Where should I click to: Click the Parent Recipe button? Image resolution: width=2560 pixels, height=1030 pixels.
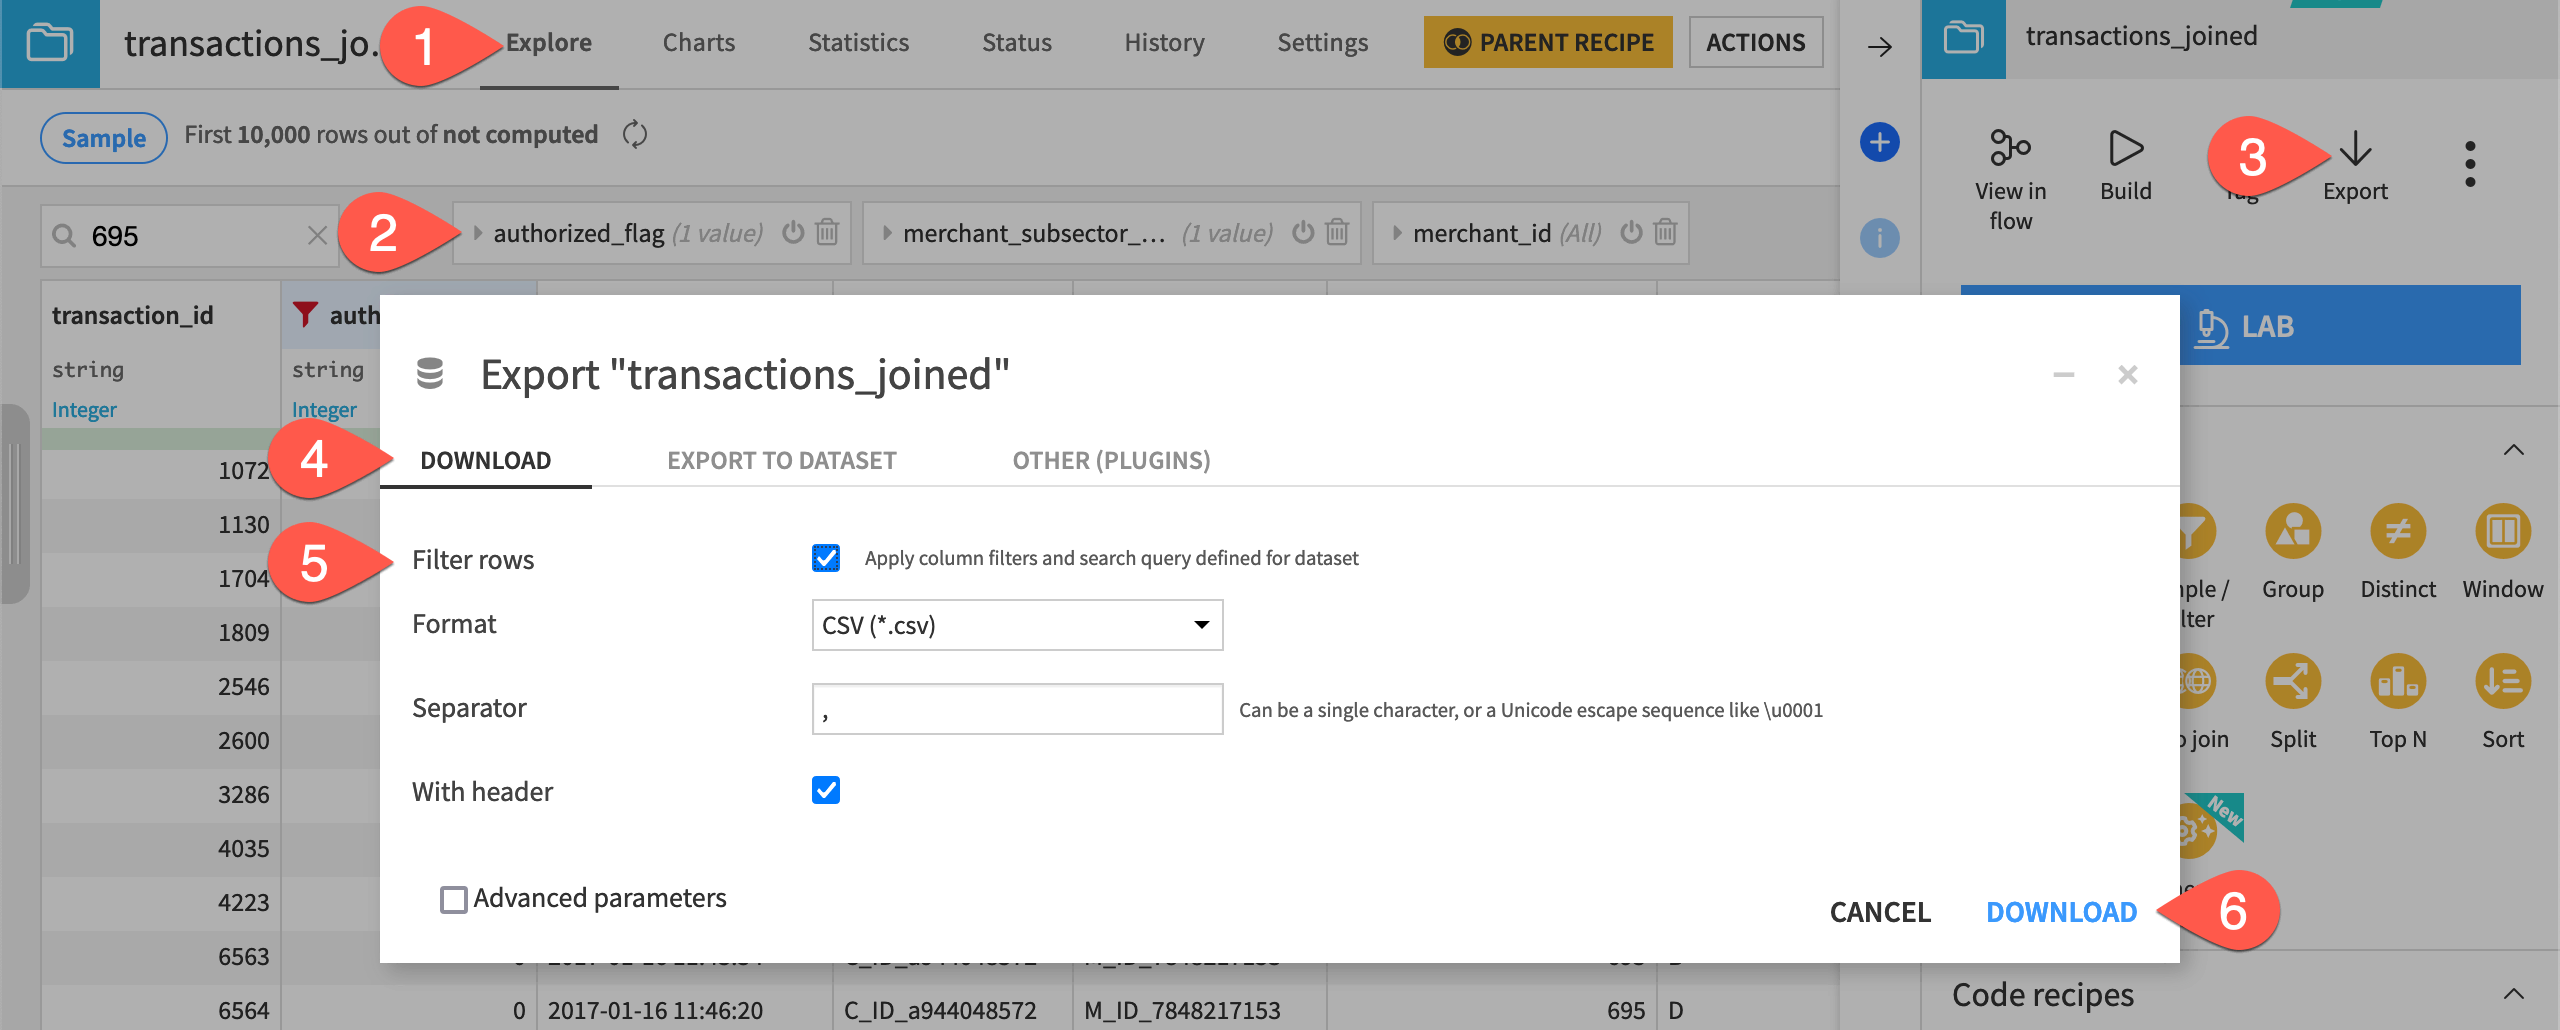[1546, 42]
